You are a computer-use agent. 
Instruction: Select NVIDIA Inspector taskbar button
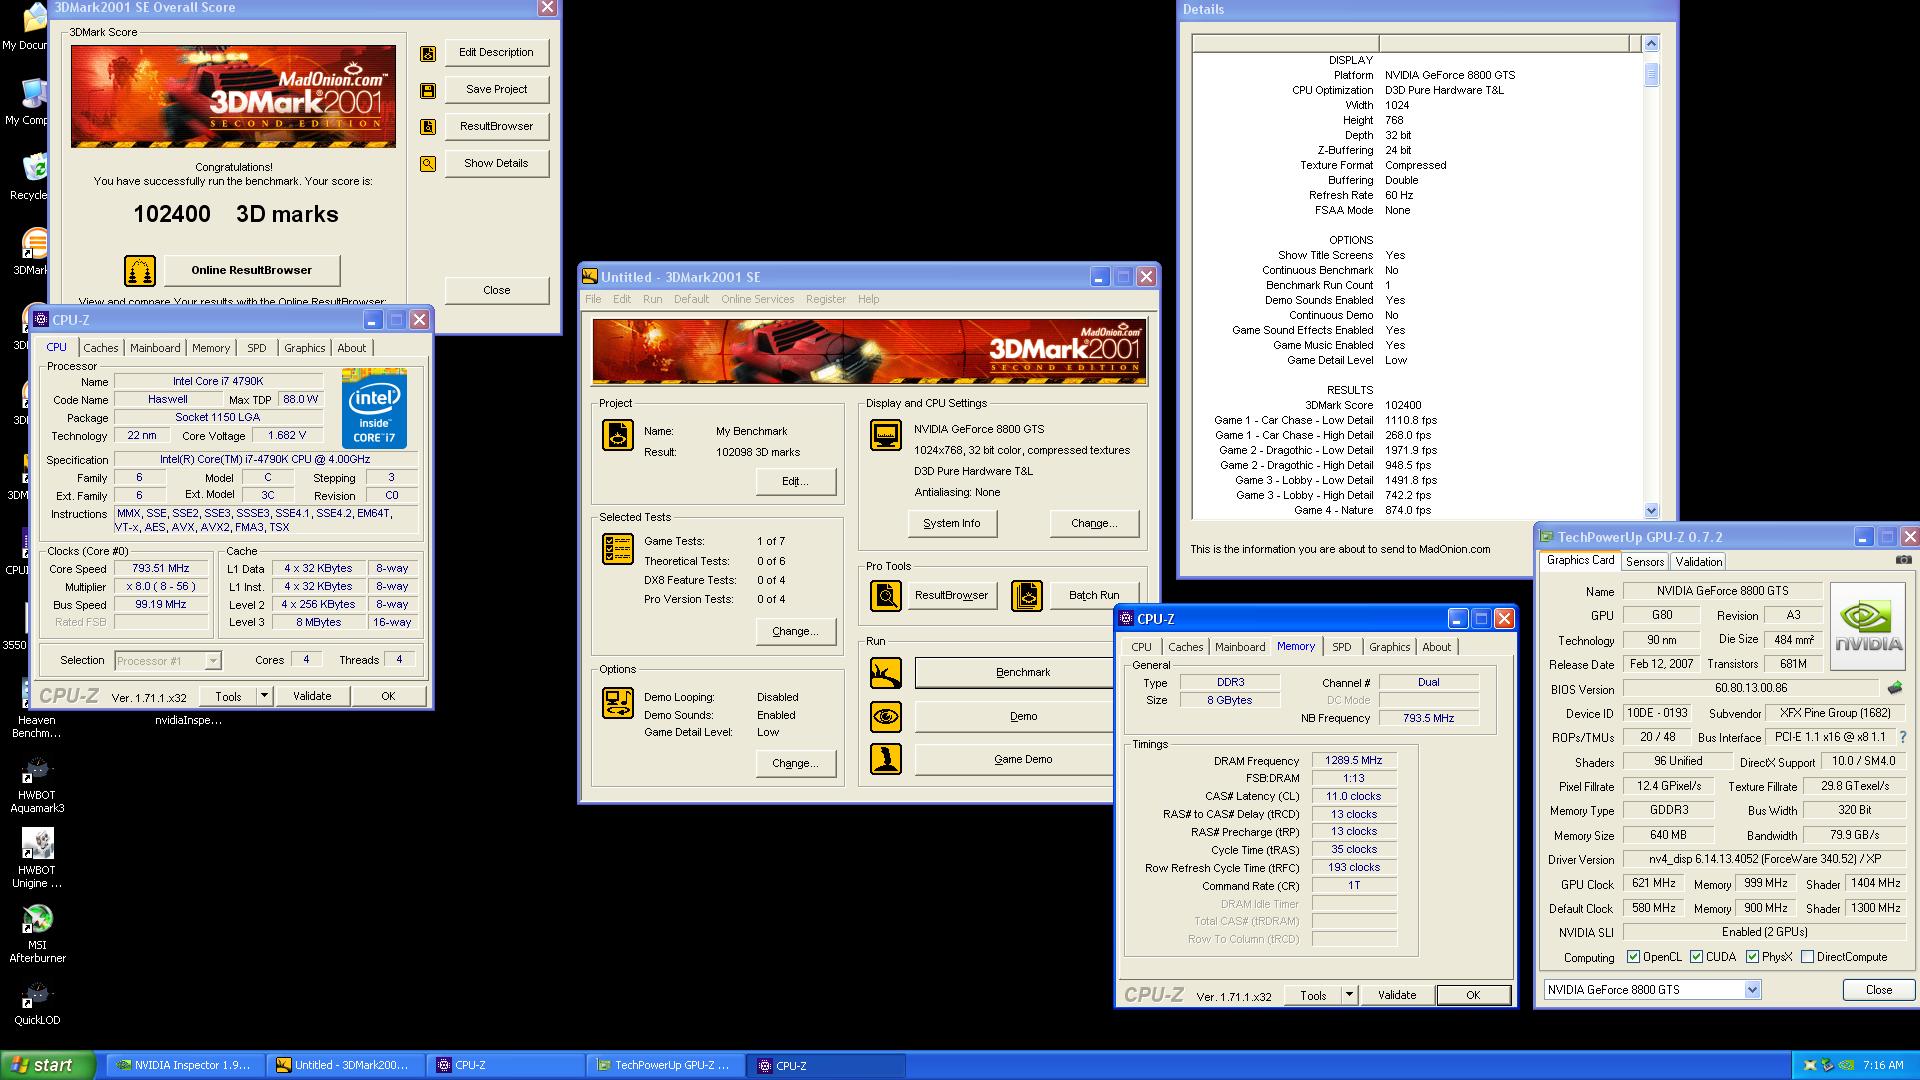[x=184, y=1065]
